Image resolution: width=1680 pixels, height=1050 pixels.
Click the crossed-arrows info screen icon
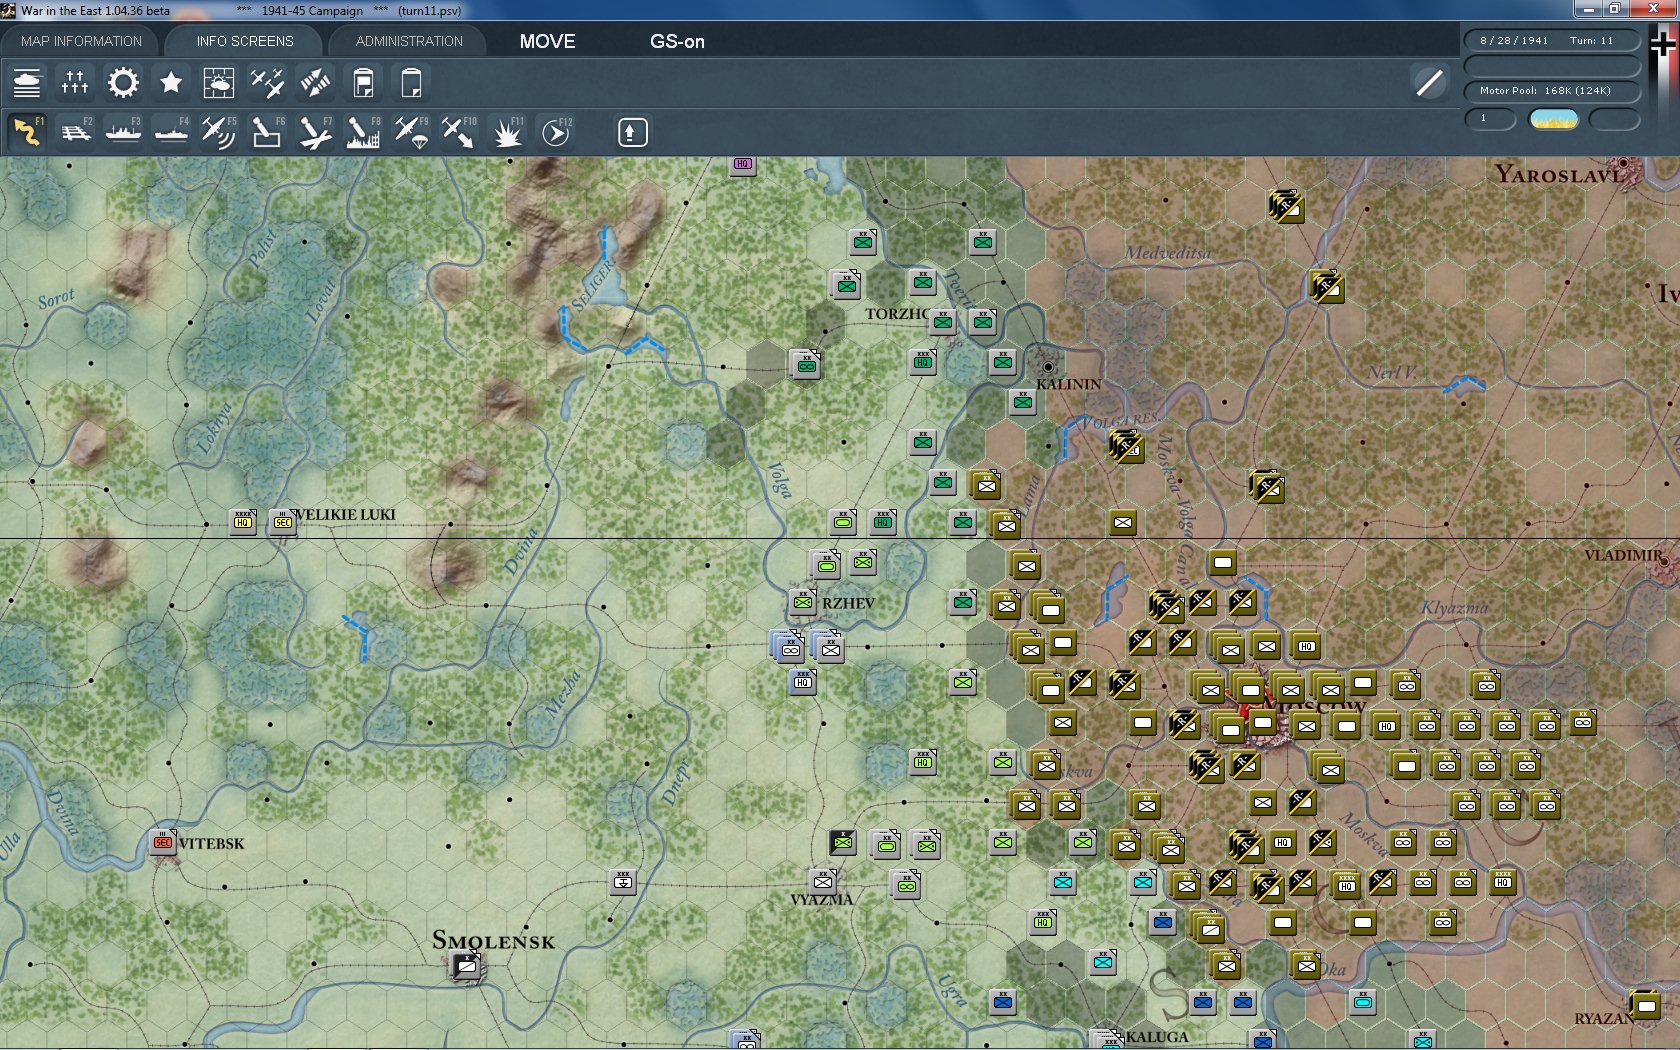pyautogui.click(x=315, y=83)
